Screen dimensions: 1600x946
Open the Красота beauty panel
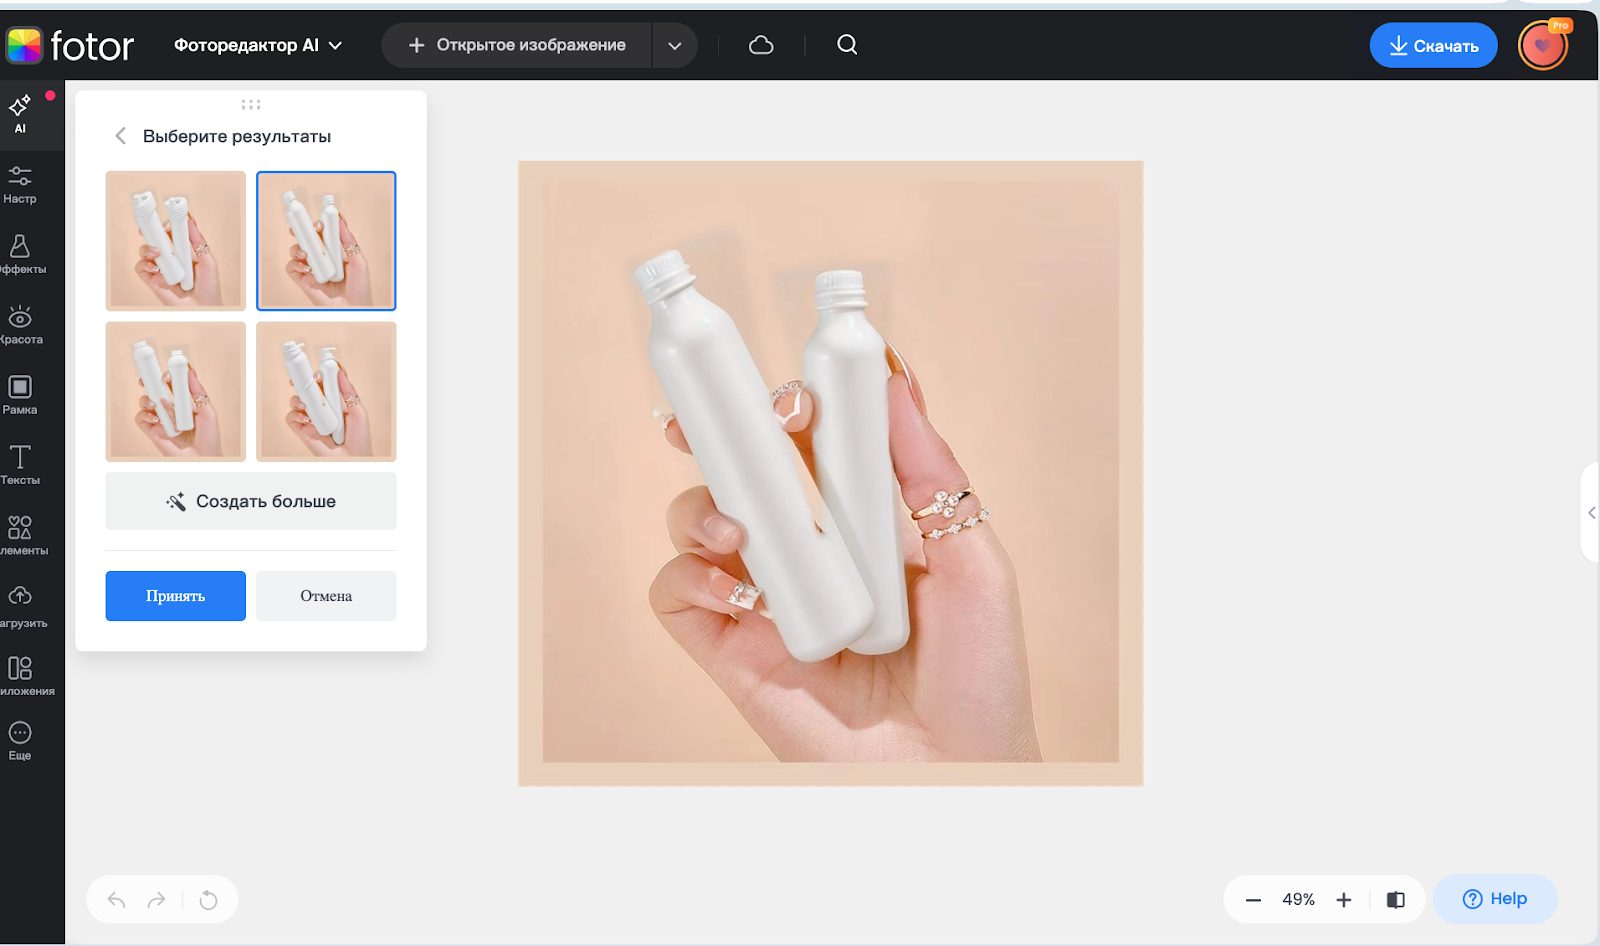point(20,325)
